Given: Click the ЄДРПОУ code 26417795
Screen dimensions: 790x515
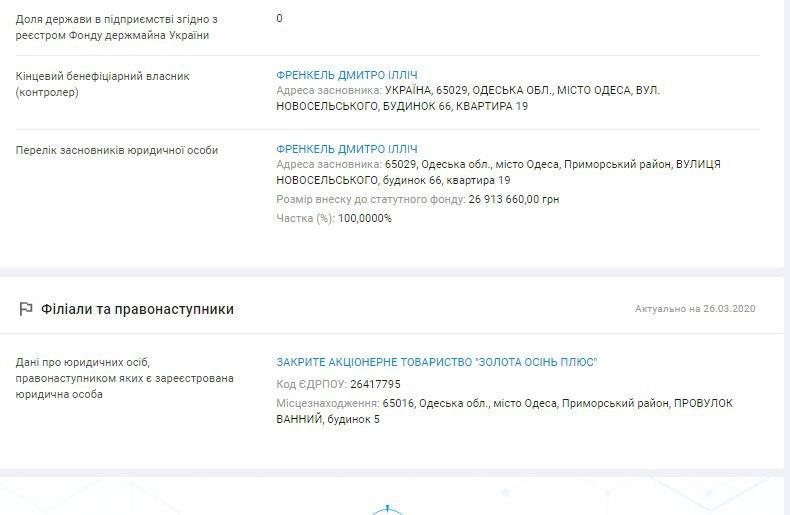Looking at the screenshot, I should coord(376,384).
